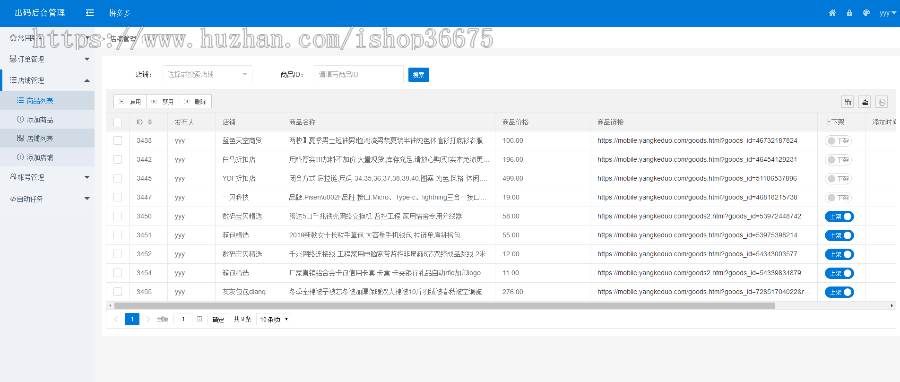Toggle shelf switch for item 3433
Viewport: 900px width, 382px height.
click(839, 141)
